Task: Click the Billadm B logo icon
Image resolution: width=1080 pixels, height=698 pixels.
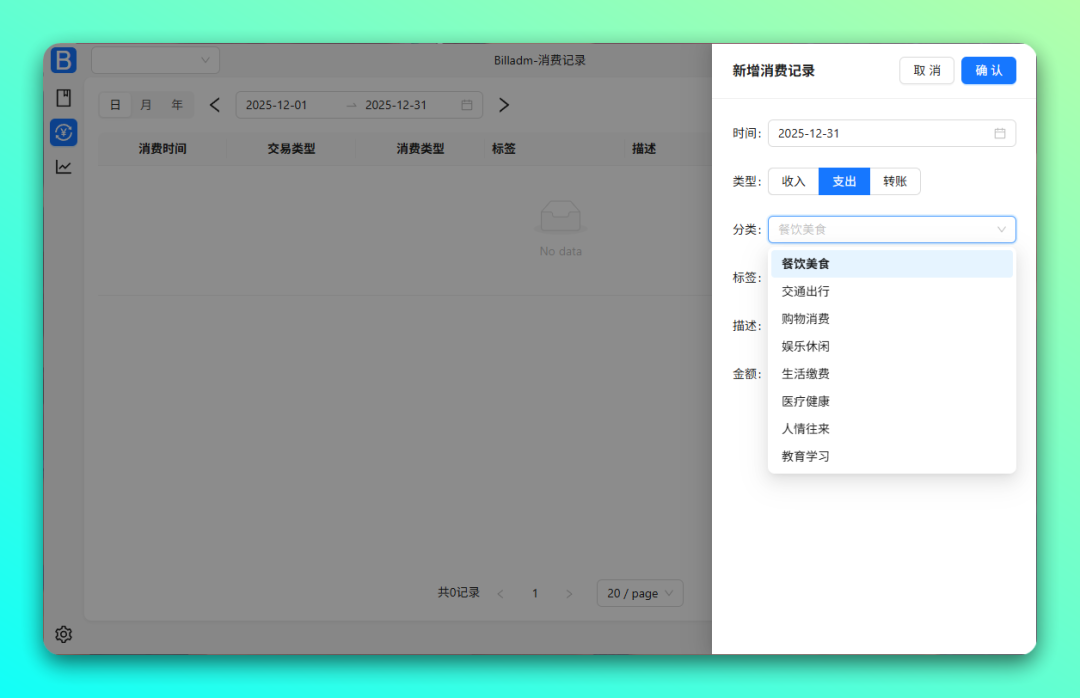Action: coord(64,60)
